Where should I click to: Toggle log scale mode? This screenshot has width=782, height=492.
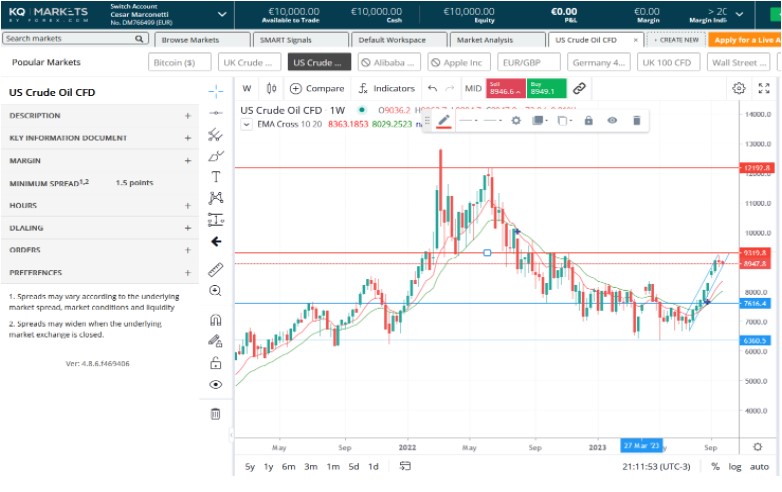(735, 467)
